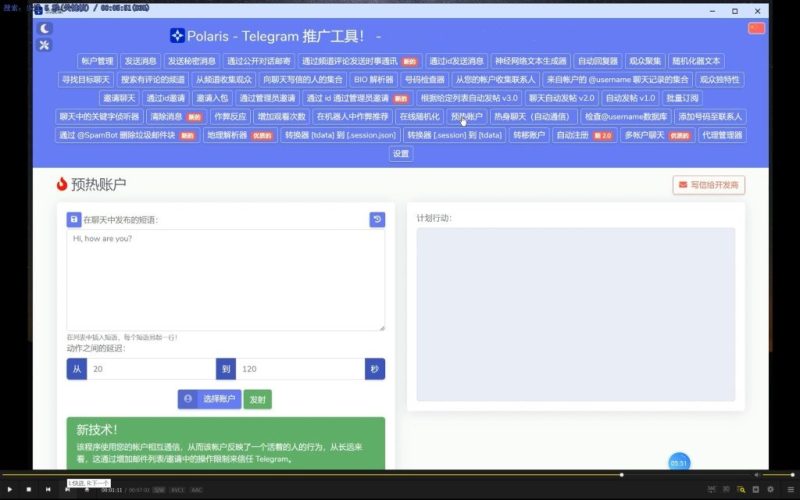Open 观众聚集 menu
Screen dimensions: 800x500
click(x=645, y=61)
